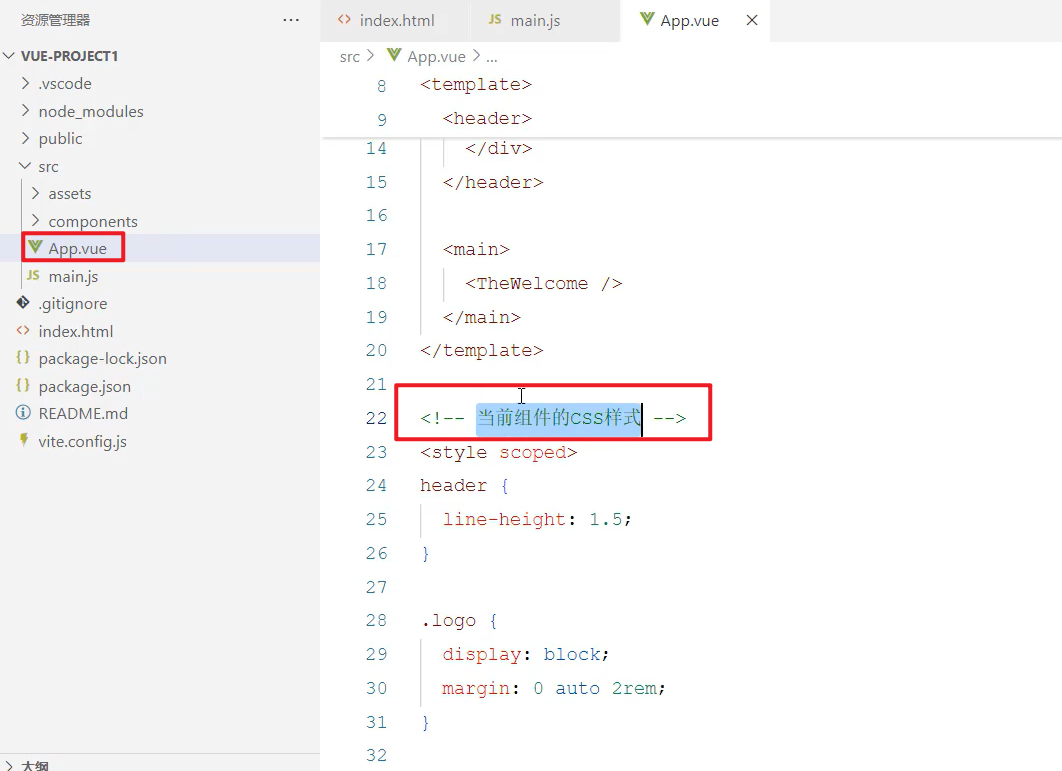
Task: Expand the node_modules folder
Action: coord(25,110)
